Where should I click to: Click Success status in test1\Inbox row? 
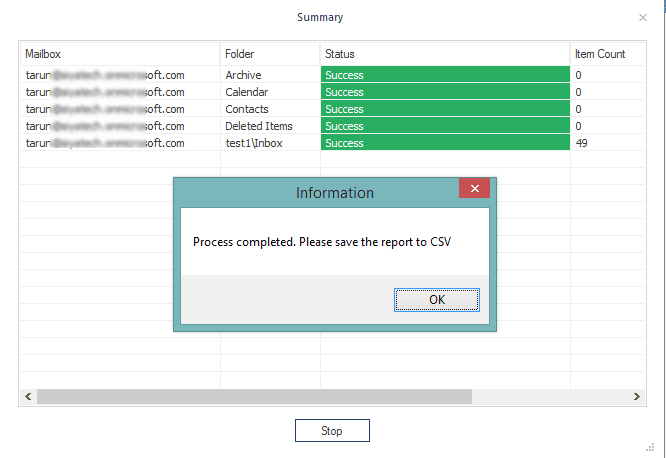(445, 142)
